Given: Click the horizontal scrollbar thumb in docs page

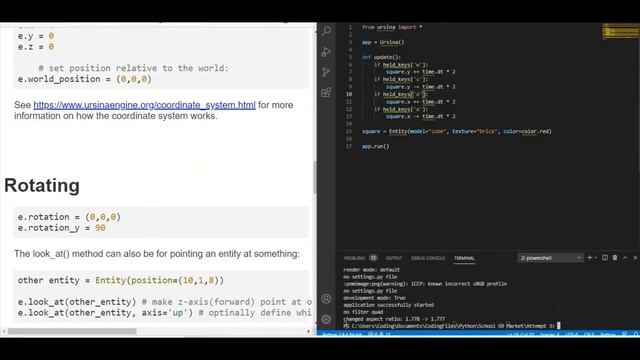Looking at the screenshot, I should 72,331.
